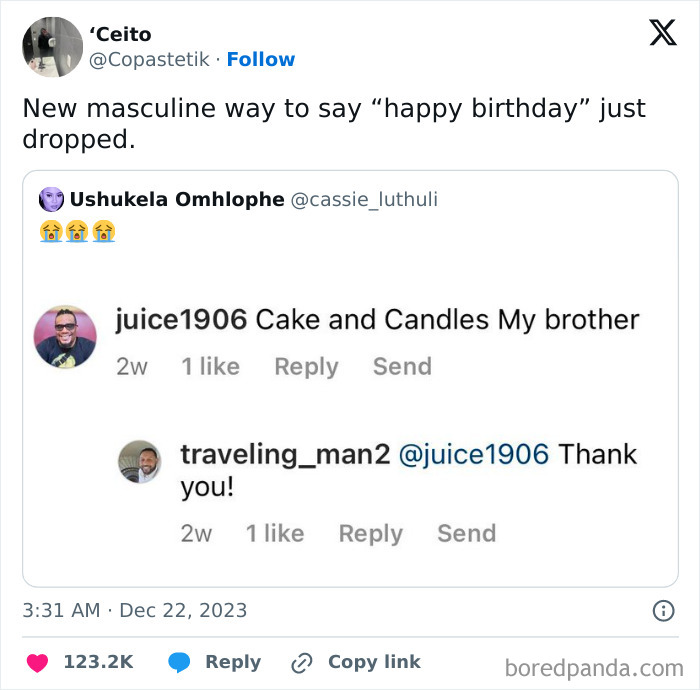Open traveling_man2's profile picture
700x690 pixels.
[x=139, y=461]
